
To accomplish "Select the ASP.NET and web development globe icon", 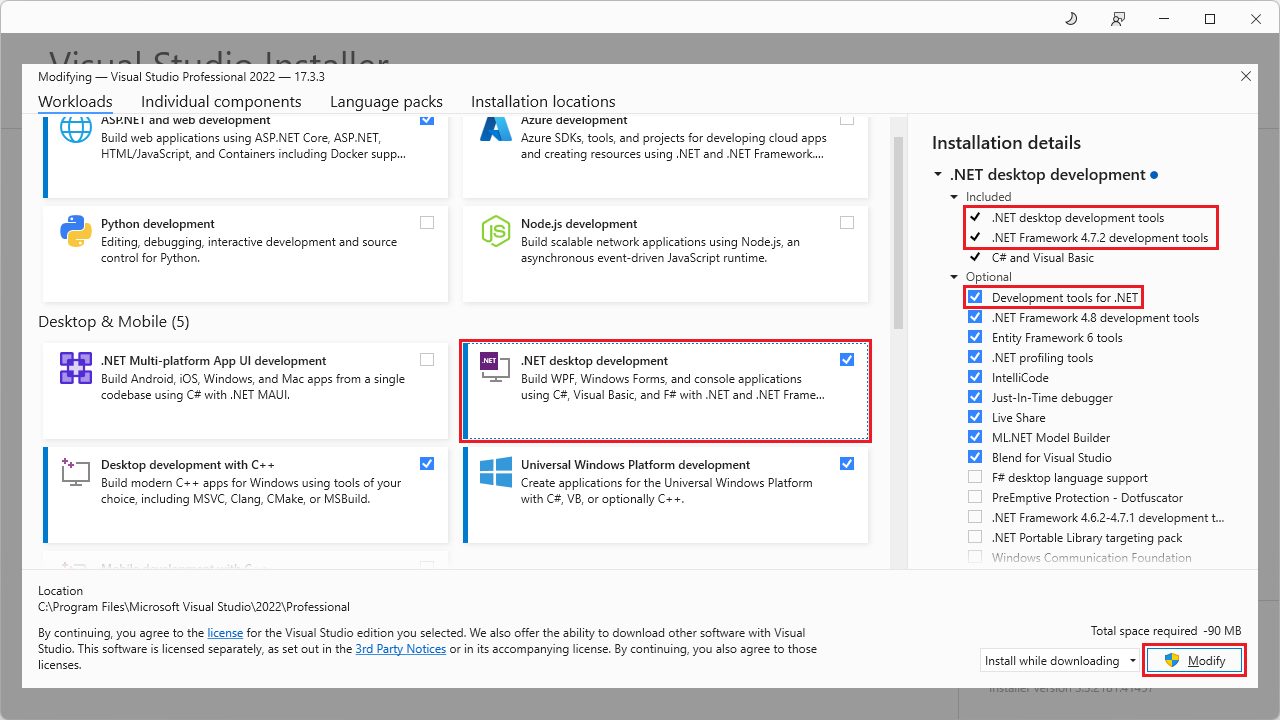I will 75,128.
